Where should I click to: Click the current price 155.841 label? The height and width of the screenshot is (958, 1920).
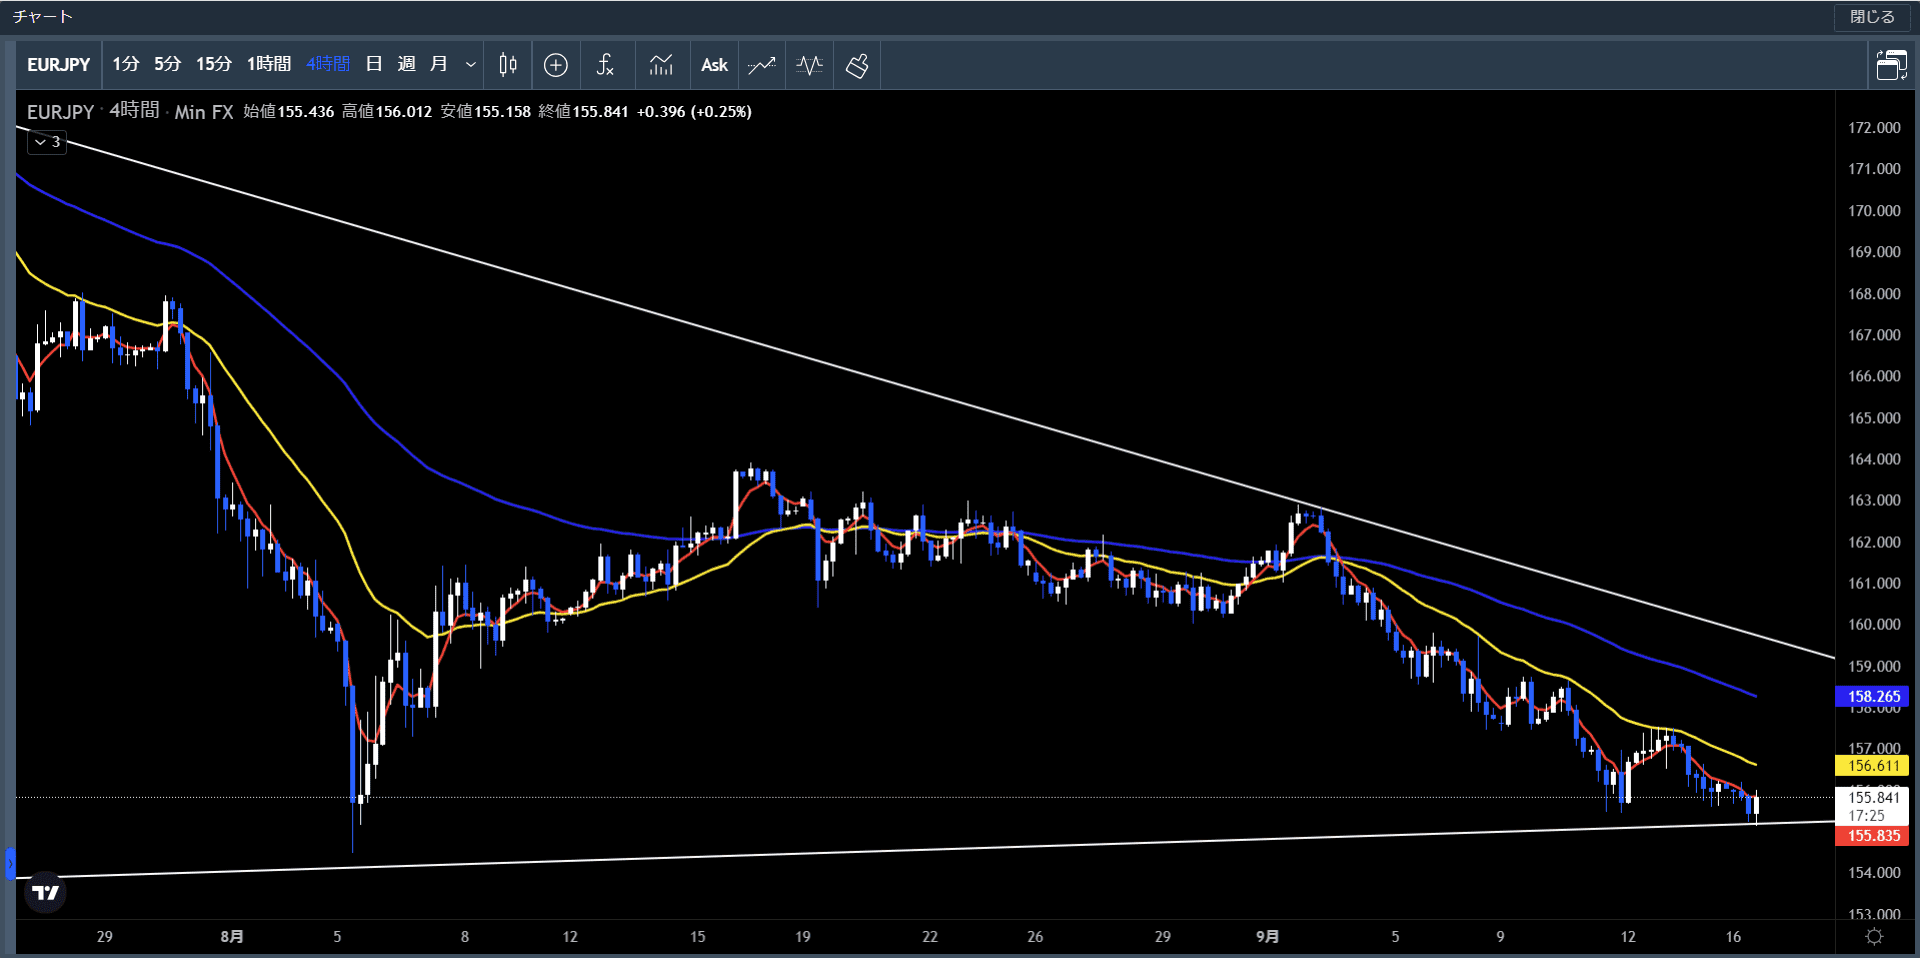[x=1873, y=797]
